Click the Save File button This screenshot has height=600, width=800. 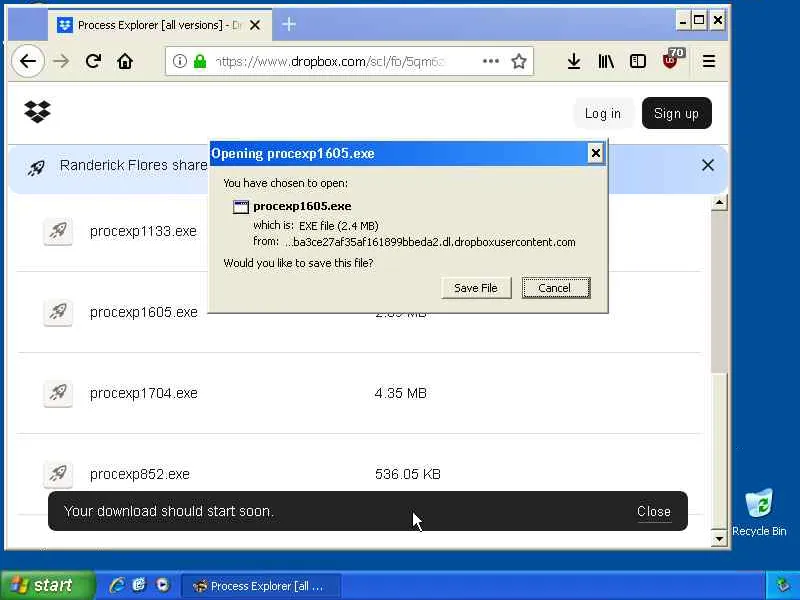(x=476, y=288)
